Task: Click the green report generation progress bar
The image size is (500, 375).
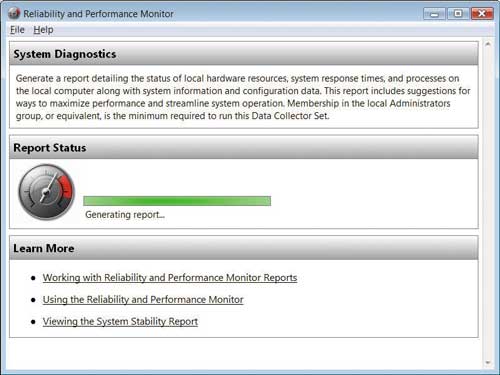Action: click(177, 201)
